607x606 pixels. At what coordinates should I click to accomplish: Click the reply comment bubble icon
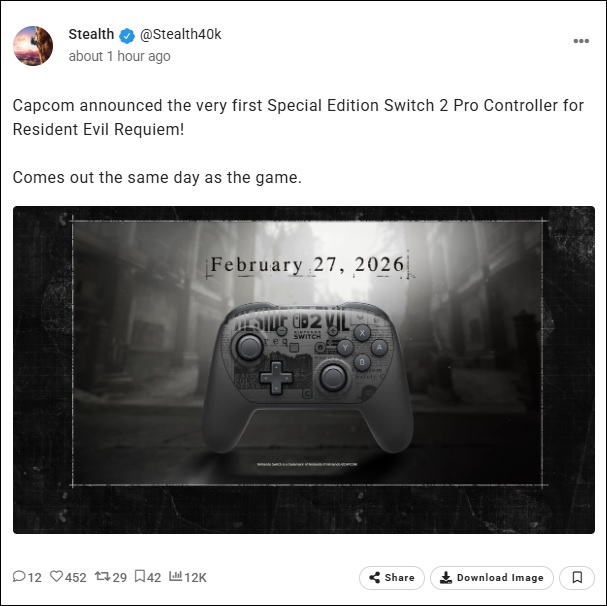click(x=19, y=576)
